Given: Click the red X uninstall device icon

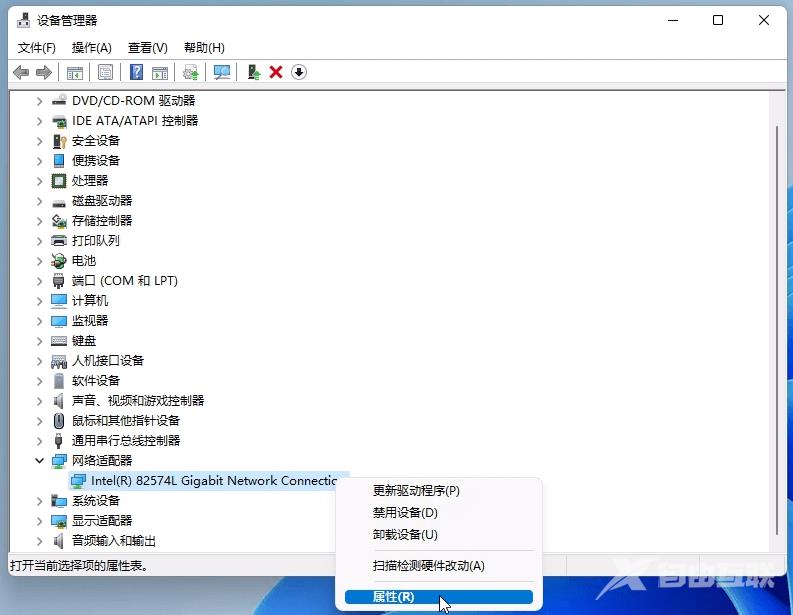Looking at the screenshot, I should tap(276, 72).
